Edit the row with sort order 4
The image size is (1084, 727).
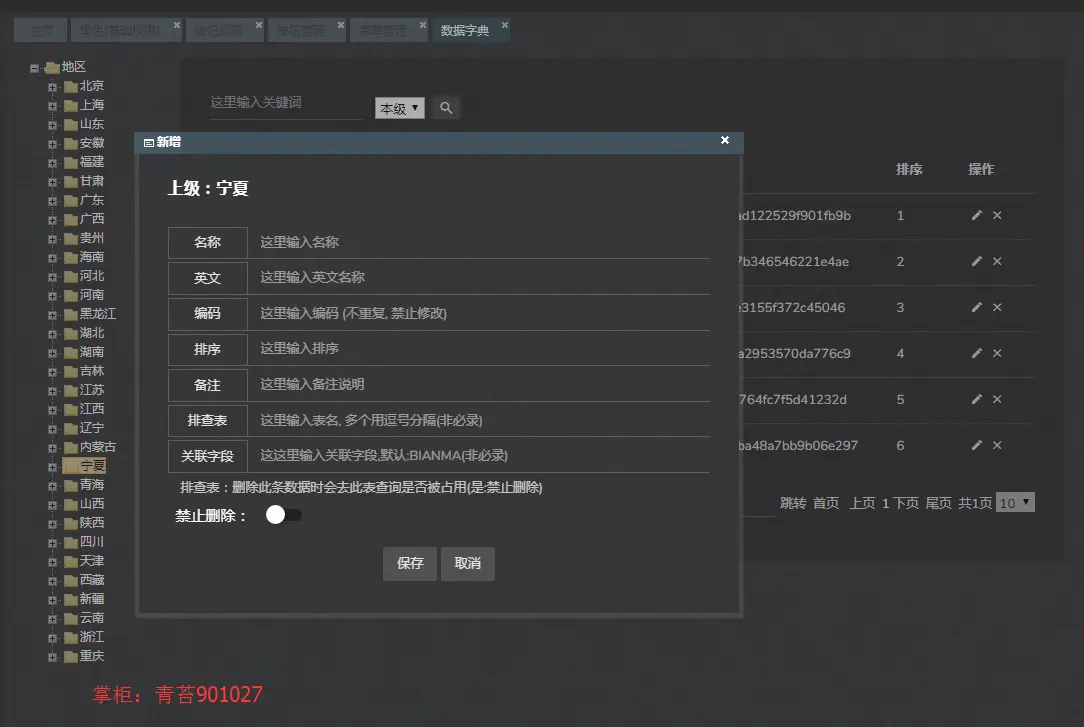pyautogui.click(x=976, y=353)
